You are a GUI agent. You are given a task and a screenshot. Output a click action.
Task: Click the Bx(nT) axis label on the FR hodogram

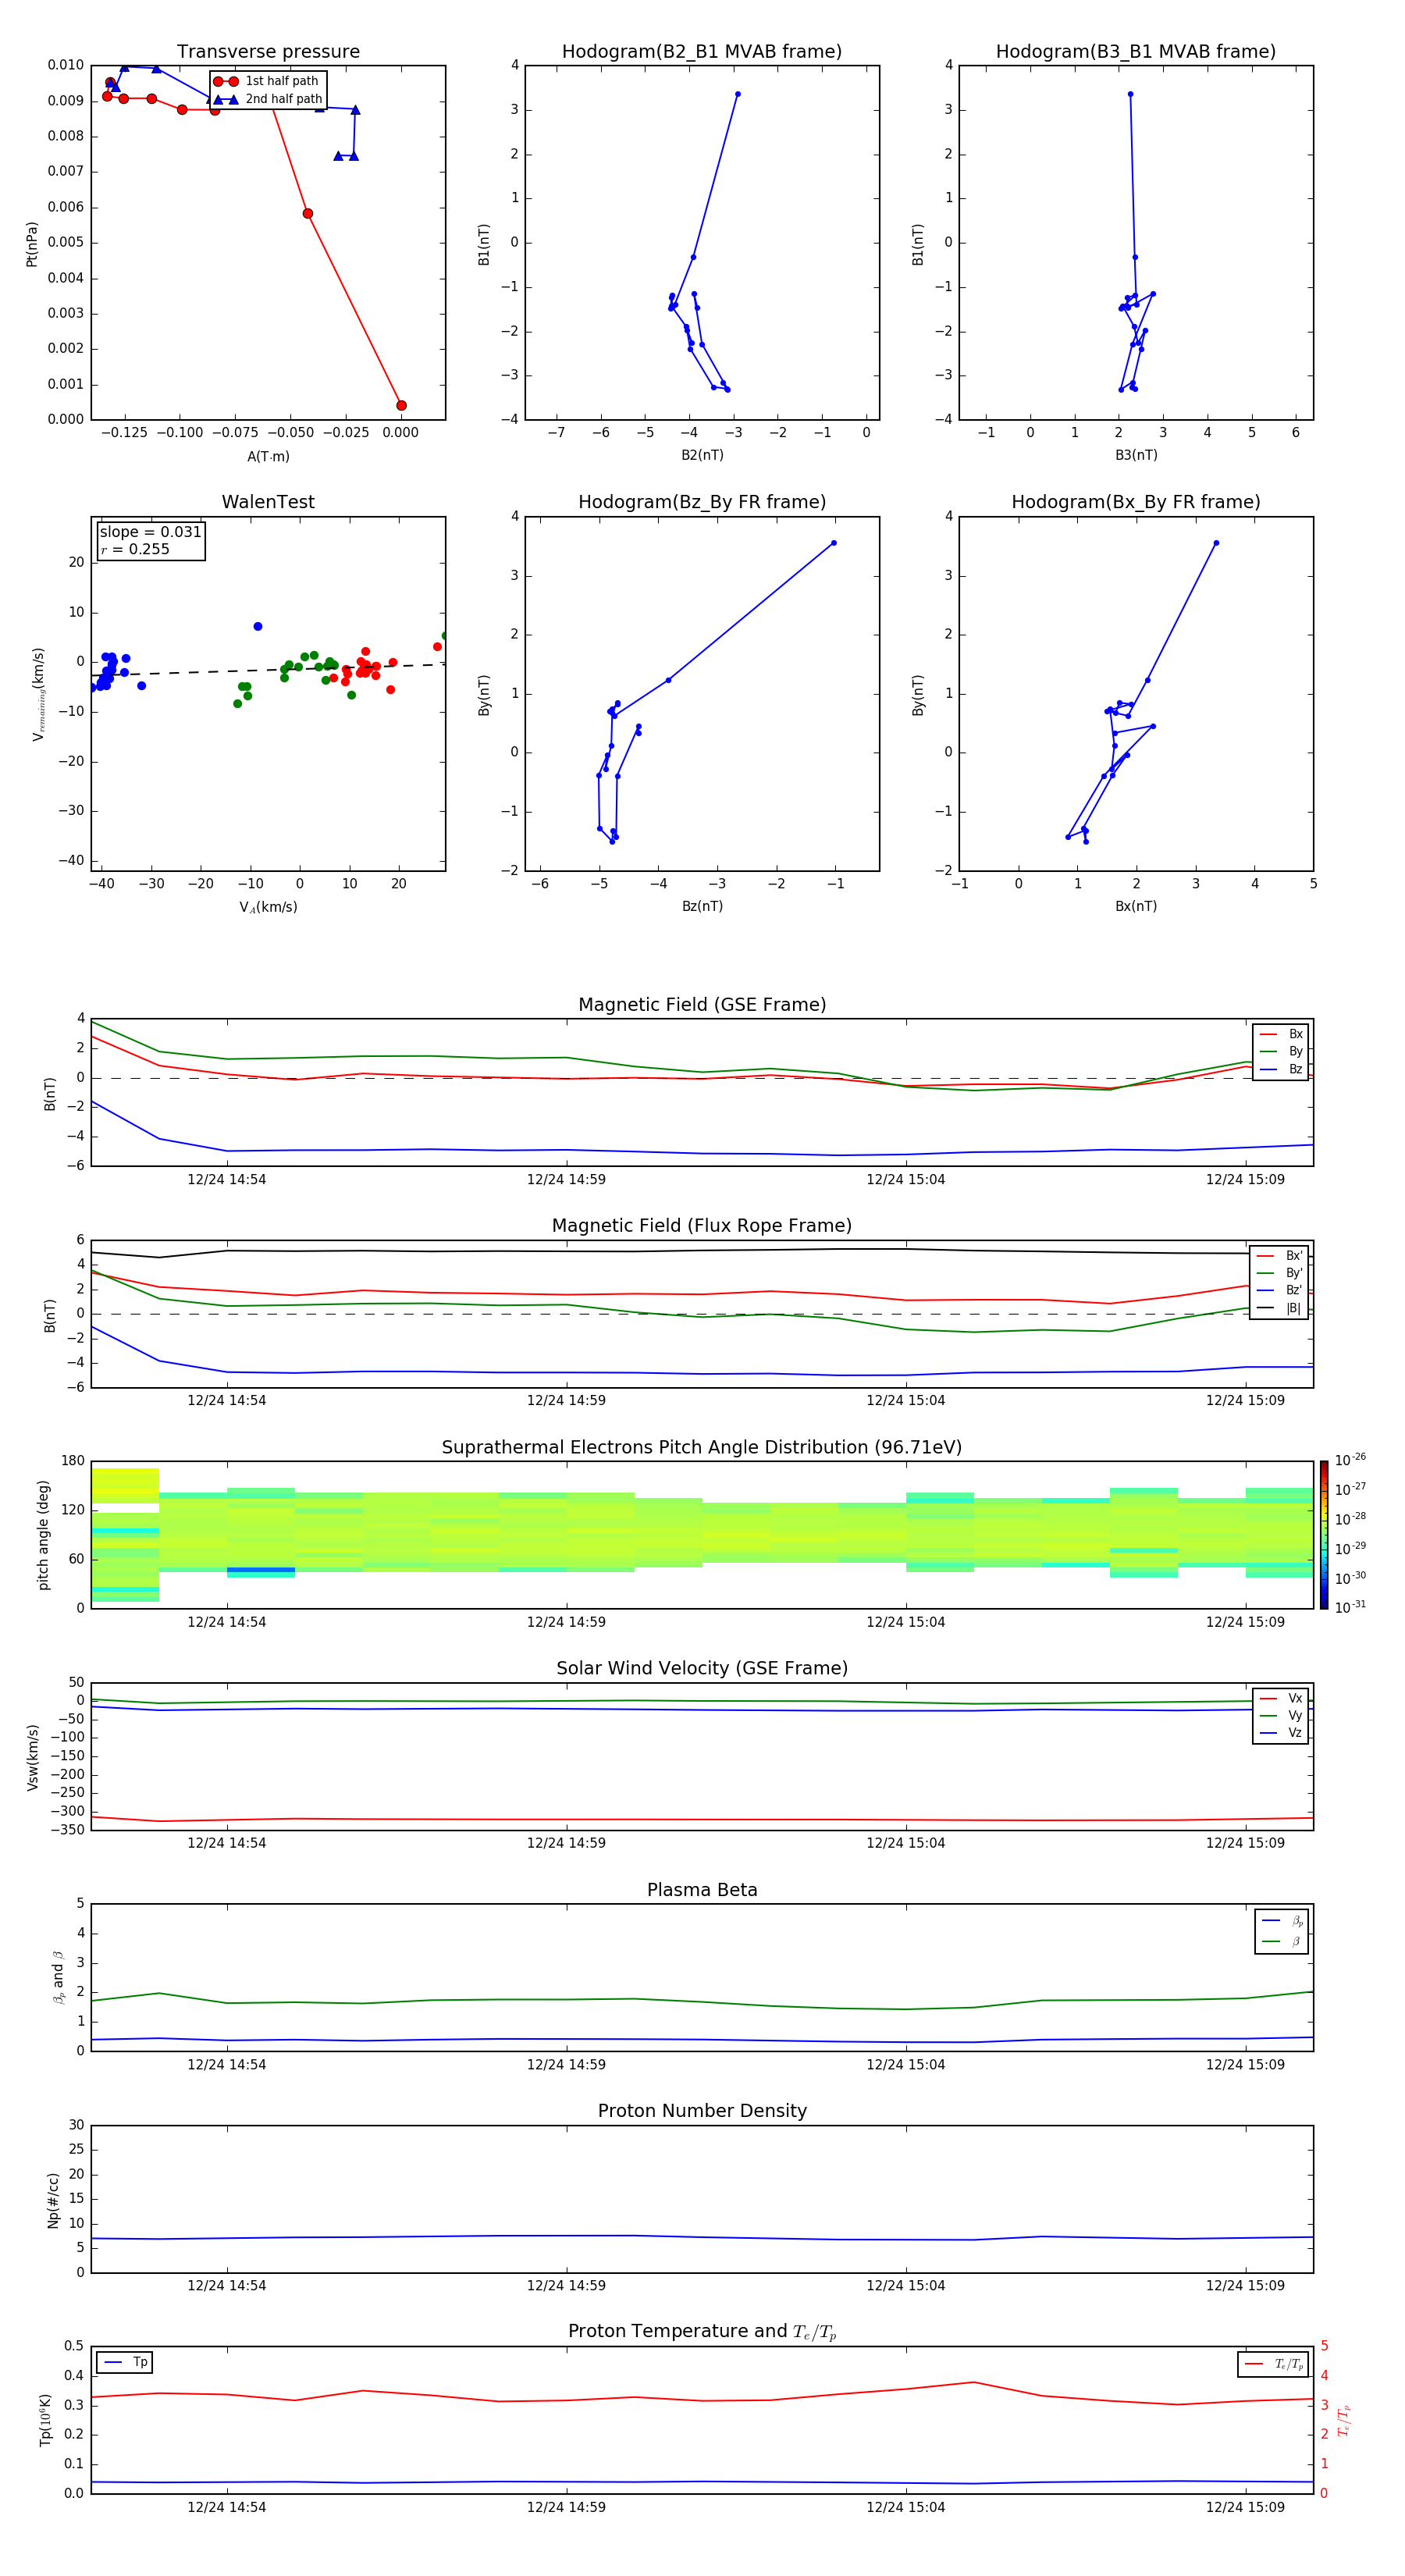(x=1136, y=907)
